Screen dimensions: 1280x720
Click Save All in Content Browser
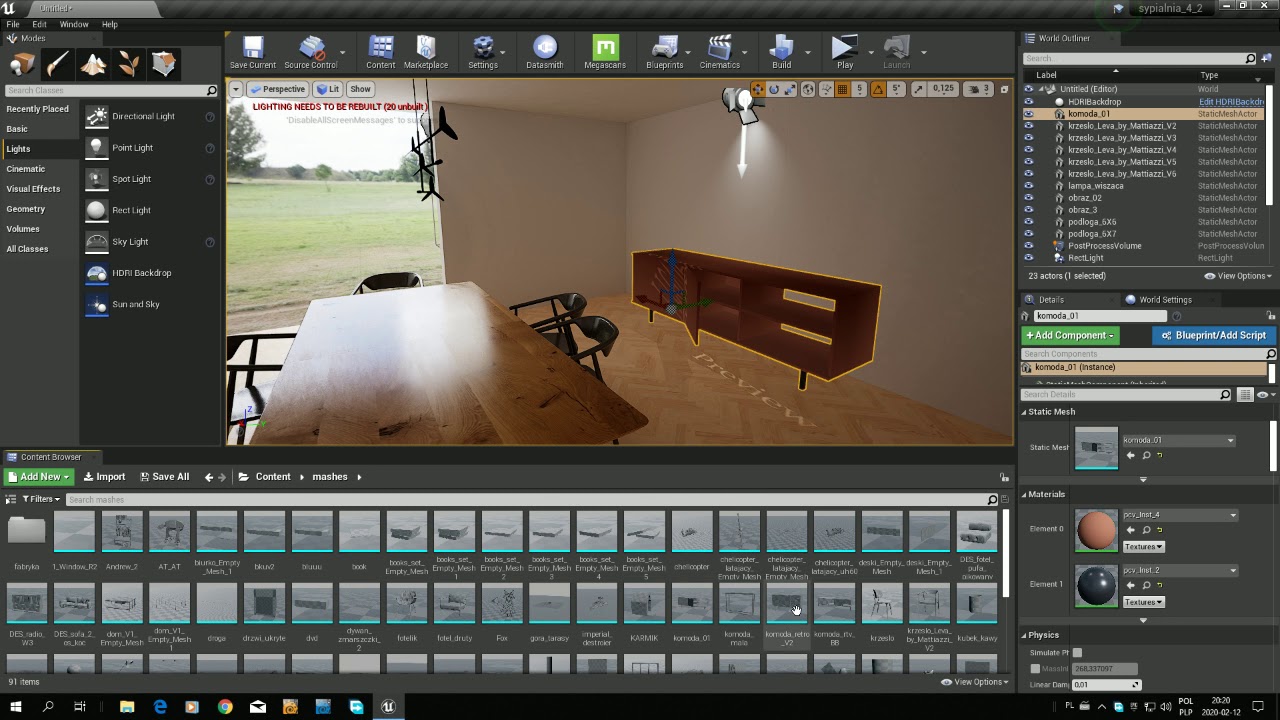164,477
